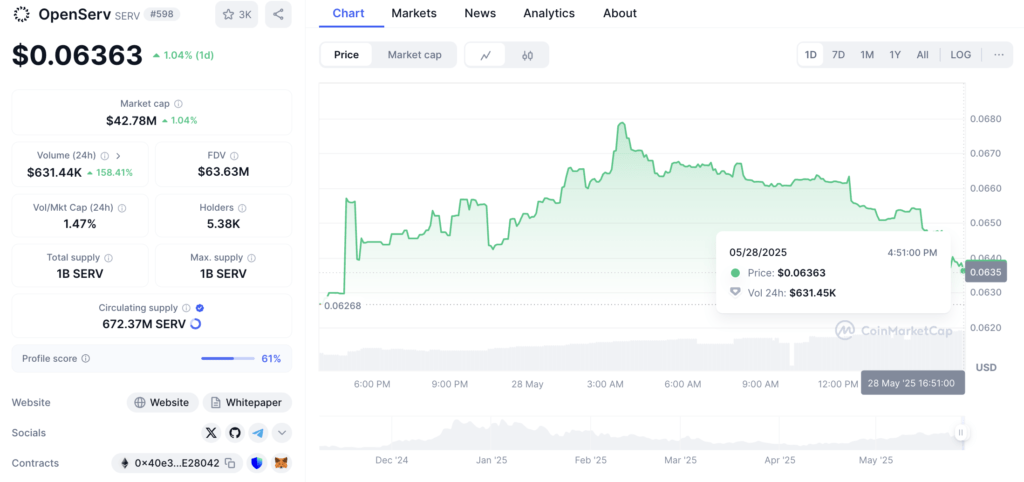The width and height of the screenshot is (1024, 482).
Task: Click the info icon next to Volume (24h)
Action: coord(104,155)
